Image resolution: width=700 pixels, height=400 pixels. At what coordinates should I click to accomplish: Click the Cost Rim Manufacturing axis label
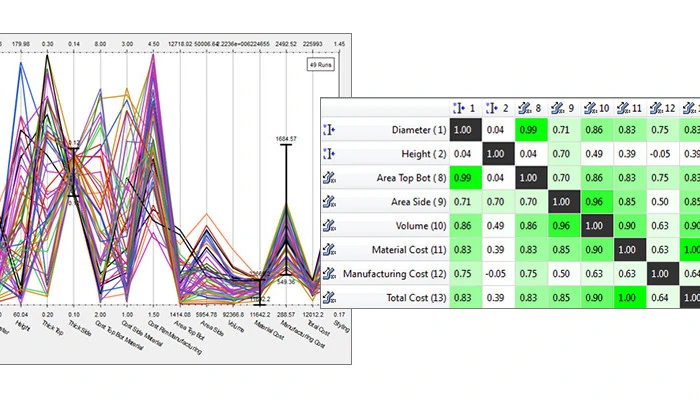click(175, 337)
